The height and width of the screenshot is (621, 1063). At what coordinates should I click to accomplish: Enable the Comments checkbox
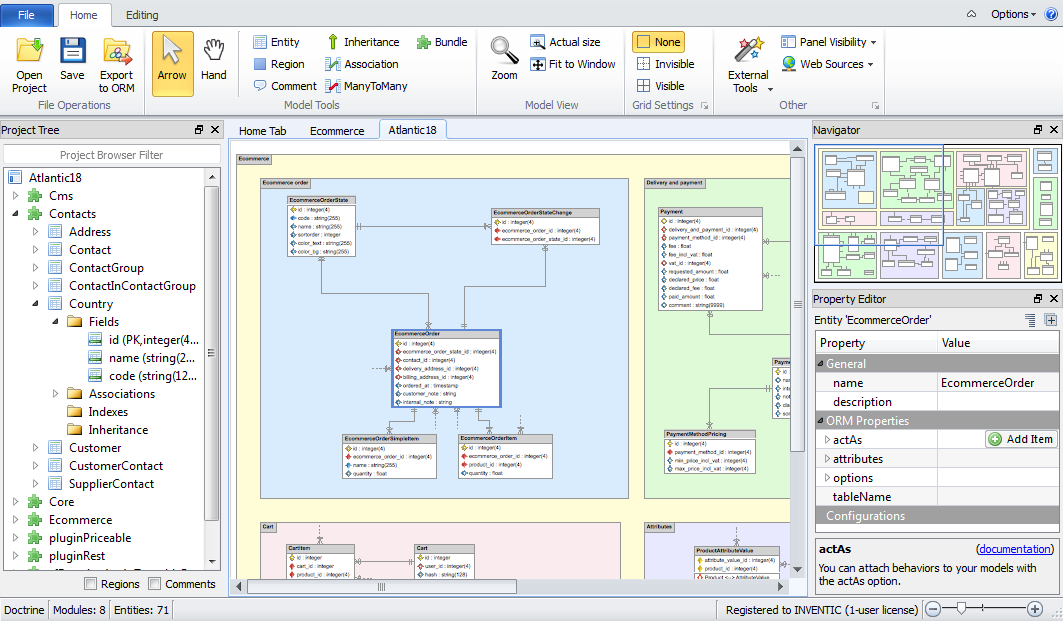(155, 584)
